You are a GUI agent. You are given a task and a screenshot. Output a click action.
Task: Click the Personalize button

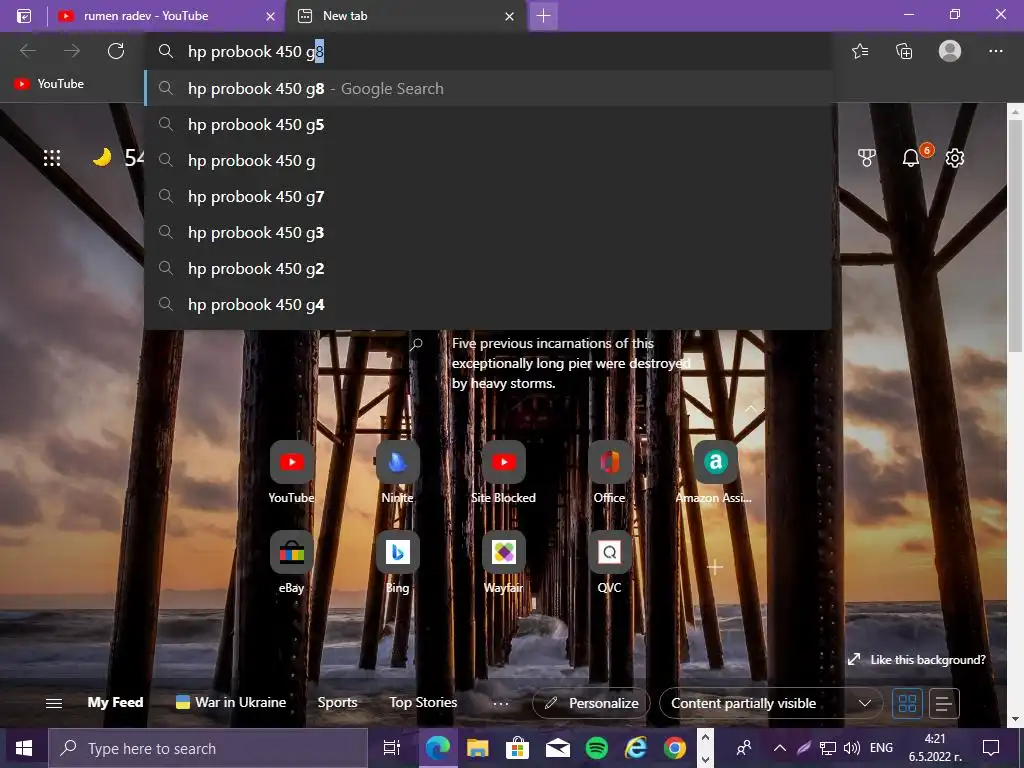click(591, 703)
